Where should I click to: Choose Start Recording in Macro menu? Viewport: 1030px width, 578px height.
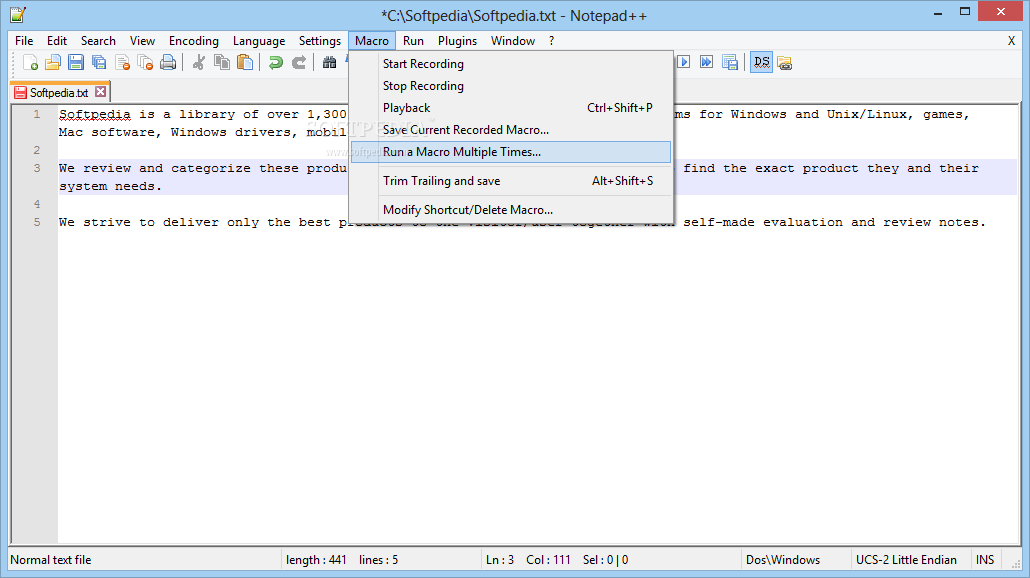coord(511,64)
